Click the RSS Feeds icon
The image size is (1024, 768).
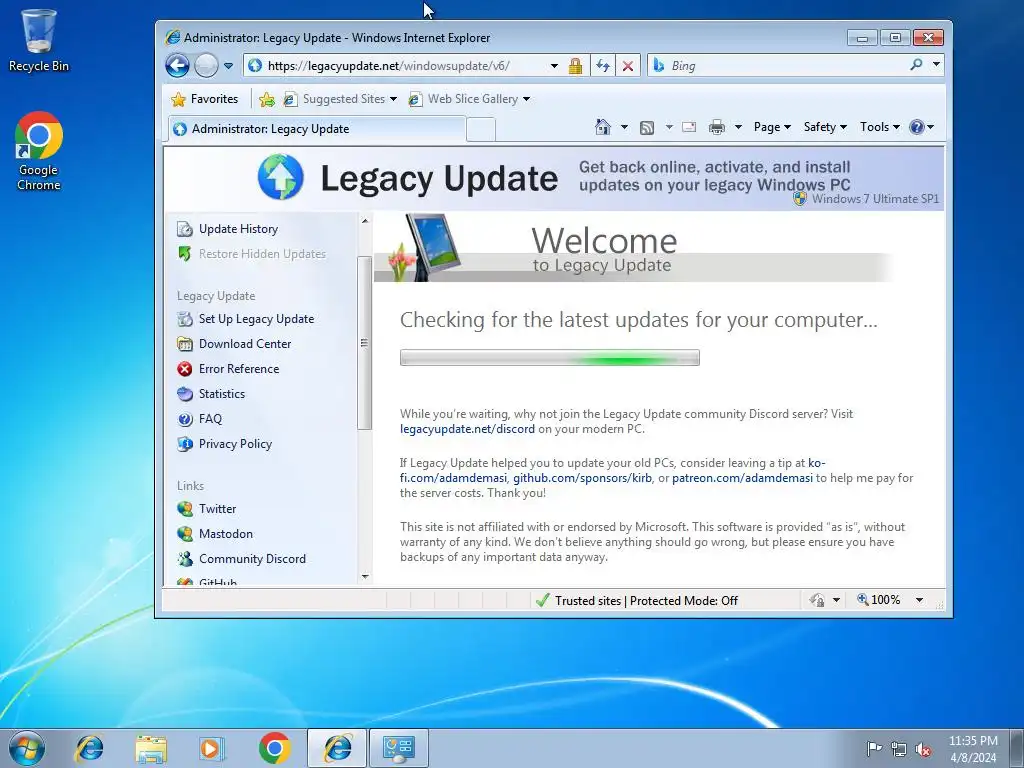(x=647, y=127)
